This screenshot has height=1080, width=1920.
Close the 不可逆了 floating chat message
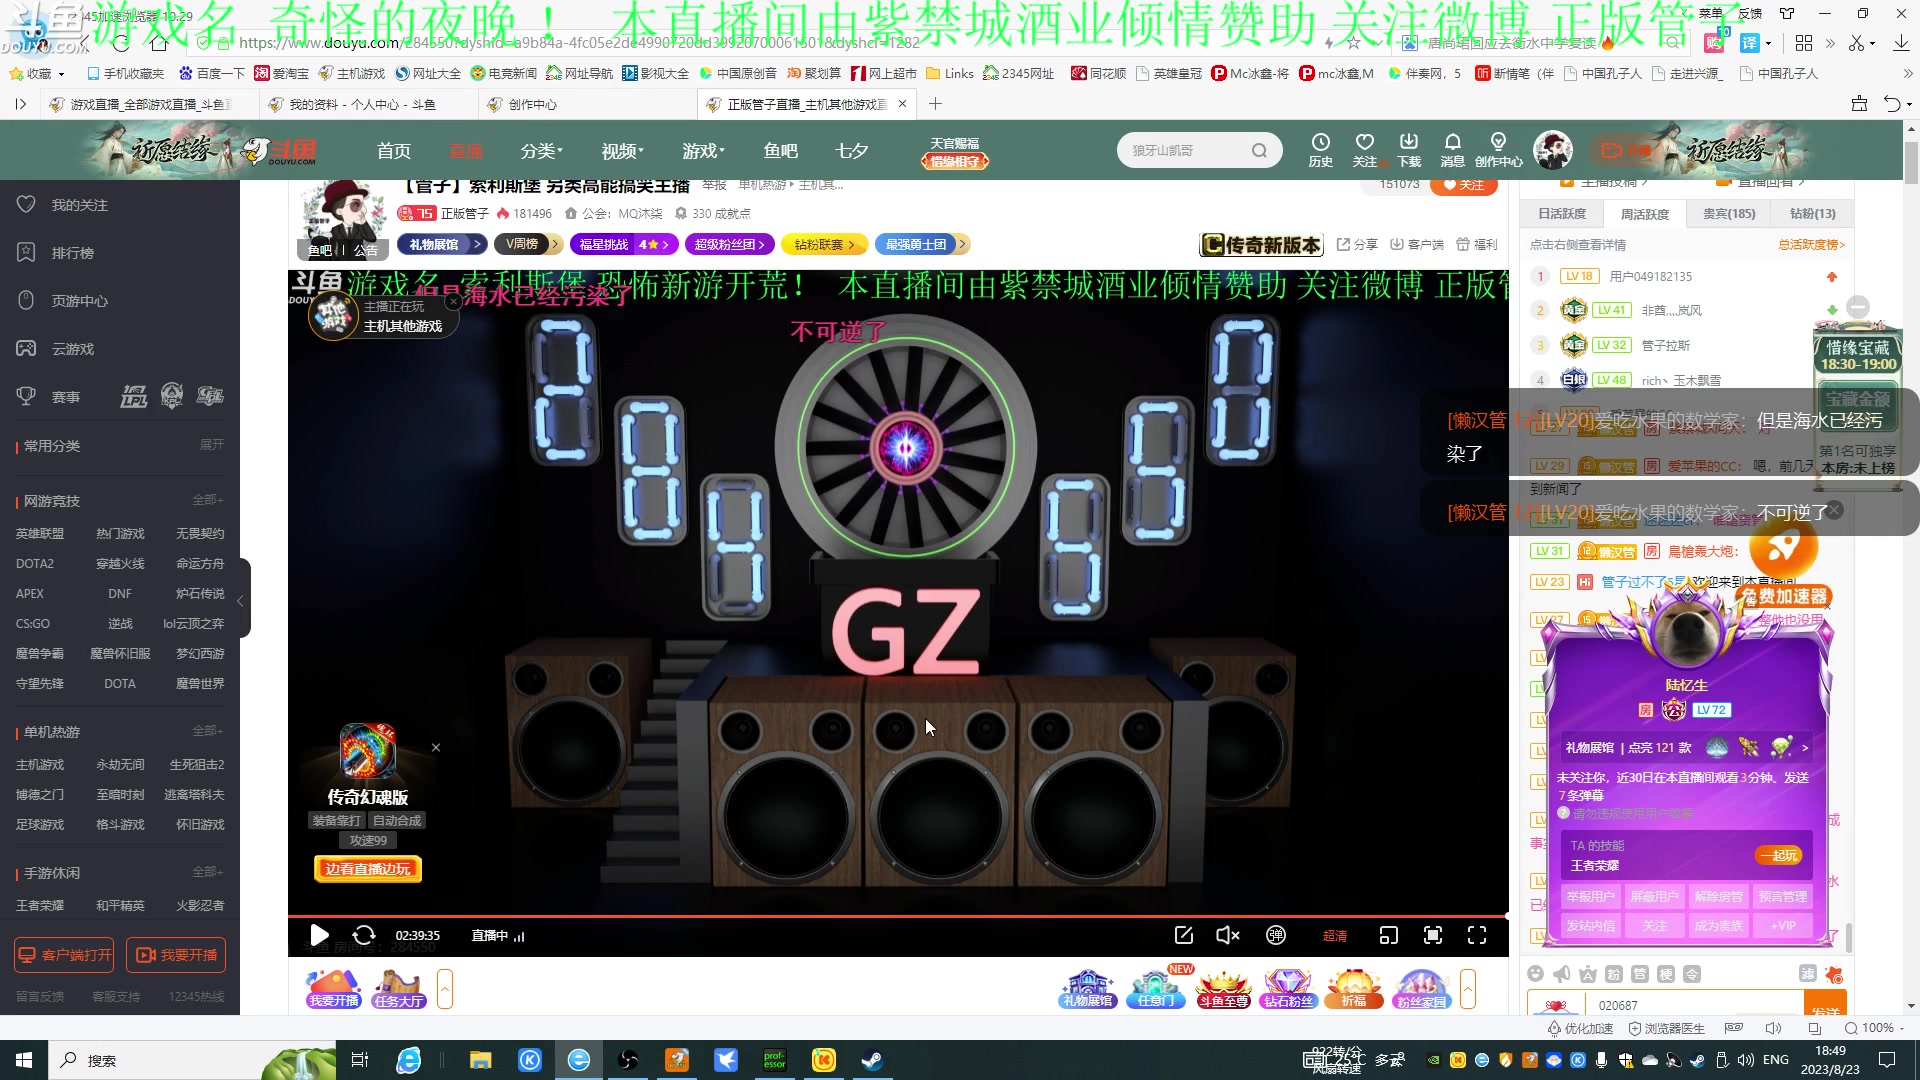pos(1835,510)
